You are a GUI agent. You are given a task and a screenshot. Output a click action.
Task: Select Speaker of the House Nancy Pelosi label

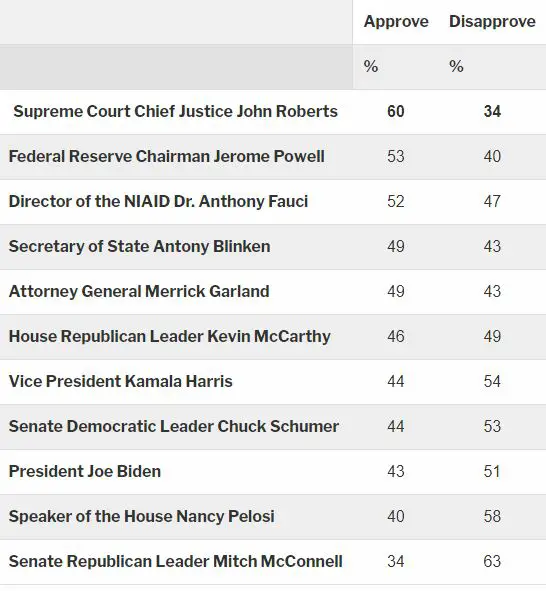(x=142, y=516)
